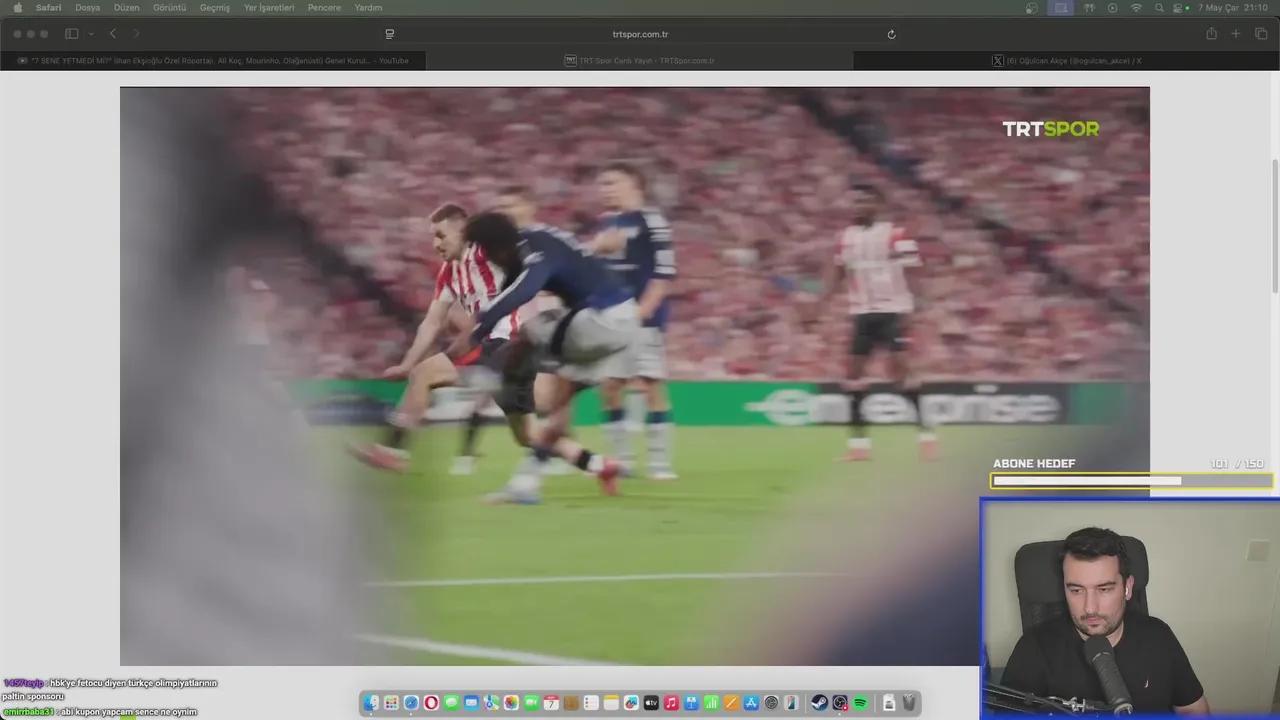Switch to the YouTube tab

coord(213,60)
